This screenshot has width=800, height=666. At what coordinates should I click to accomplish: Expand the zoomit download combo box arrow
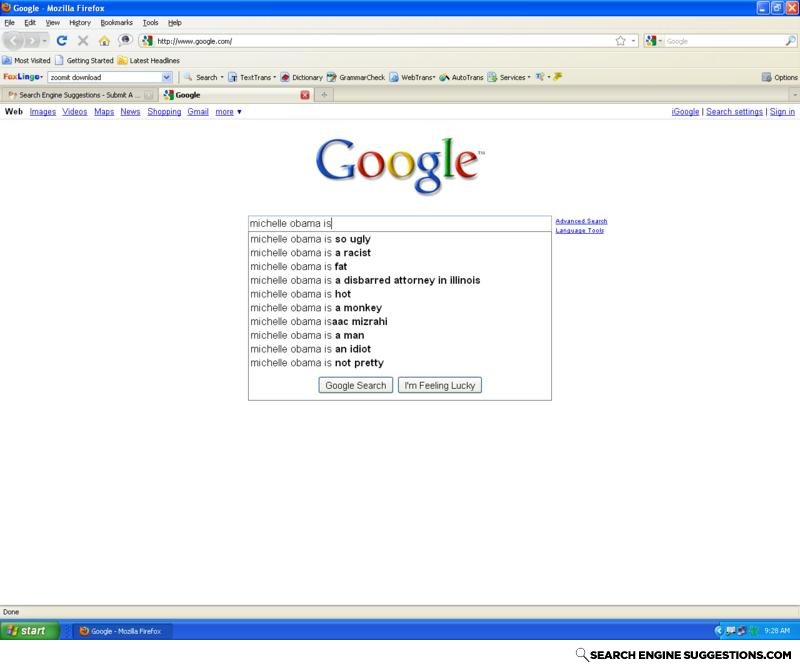pyautogui.click(x=166, y=77)
